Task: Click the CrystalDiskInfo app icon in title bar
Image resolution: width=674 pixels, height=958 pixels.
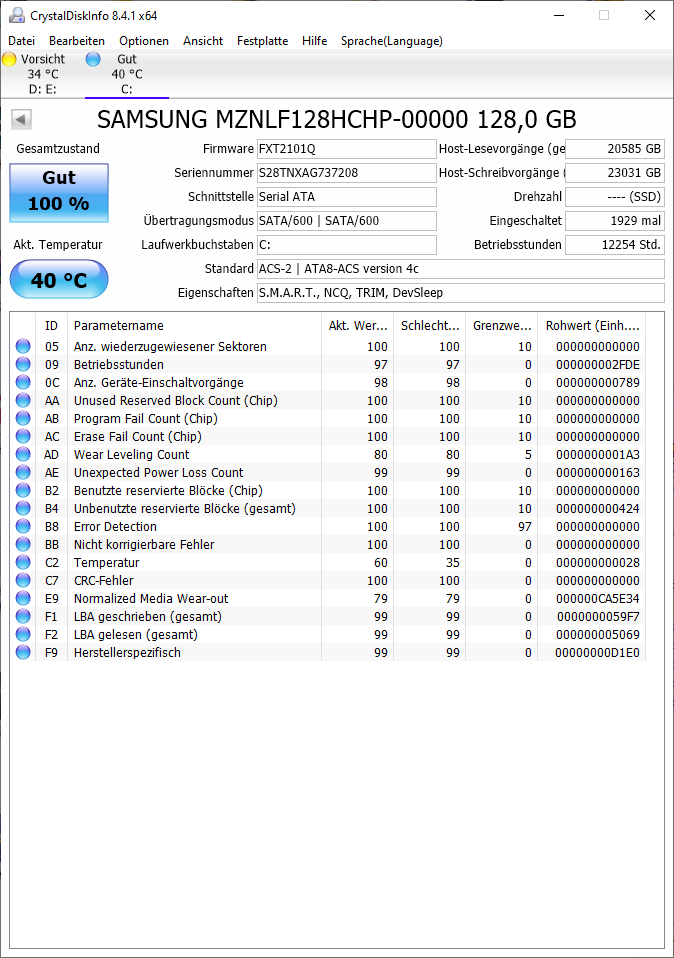Action: [x=16, y=15]
